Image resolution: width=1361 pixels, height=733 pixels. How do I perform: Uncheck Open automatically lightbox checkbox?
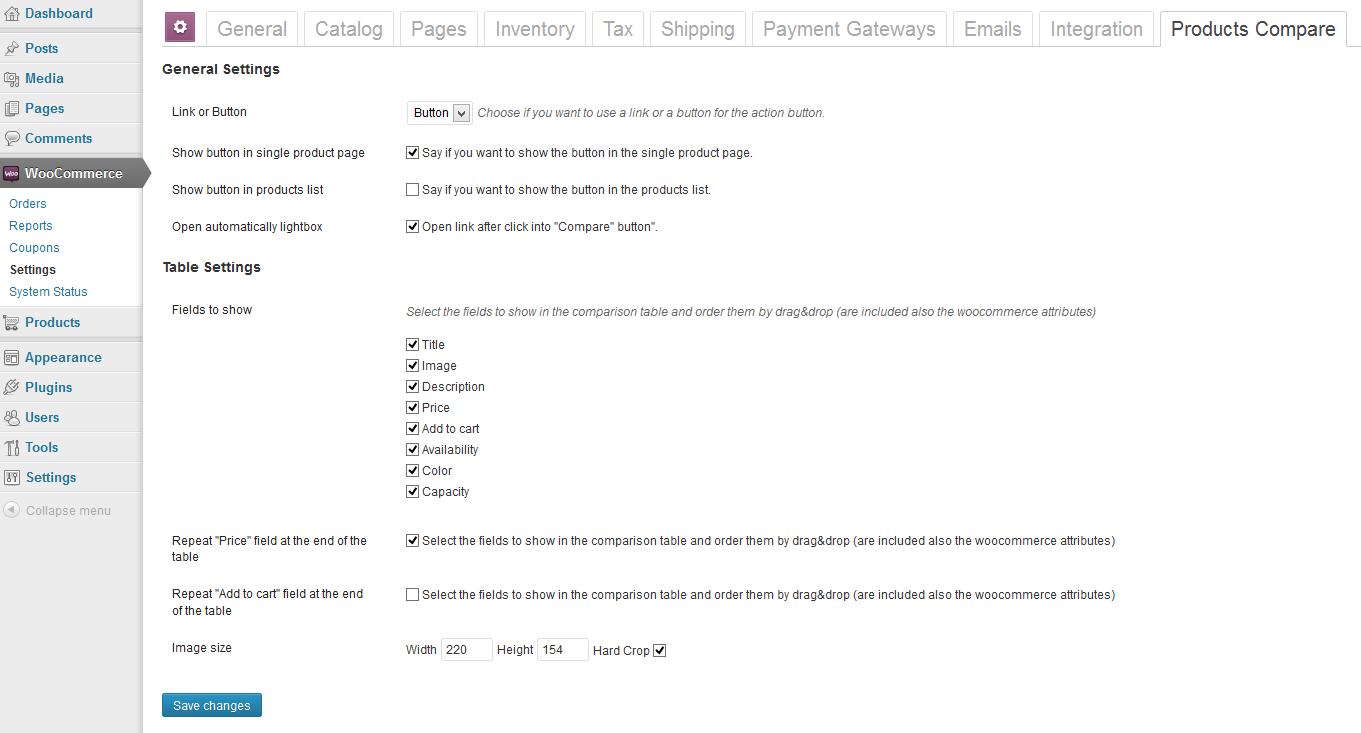tap(412, 227)
